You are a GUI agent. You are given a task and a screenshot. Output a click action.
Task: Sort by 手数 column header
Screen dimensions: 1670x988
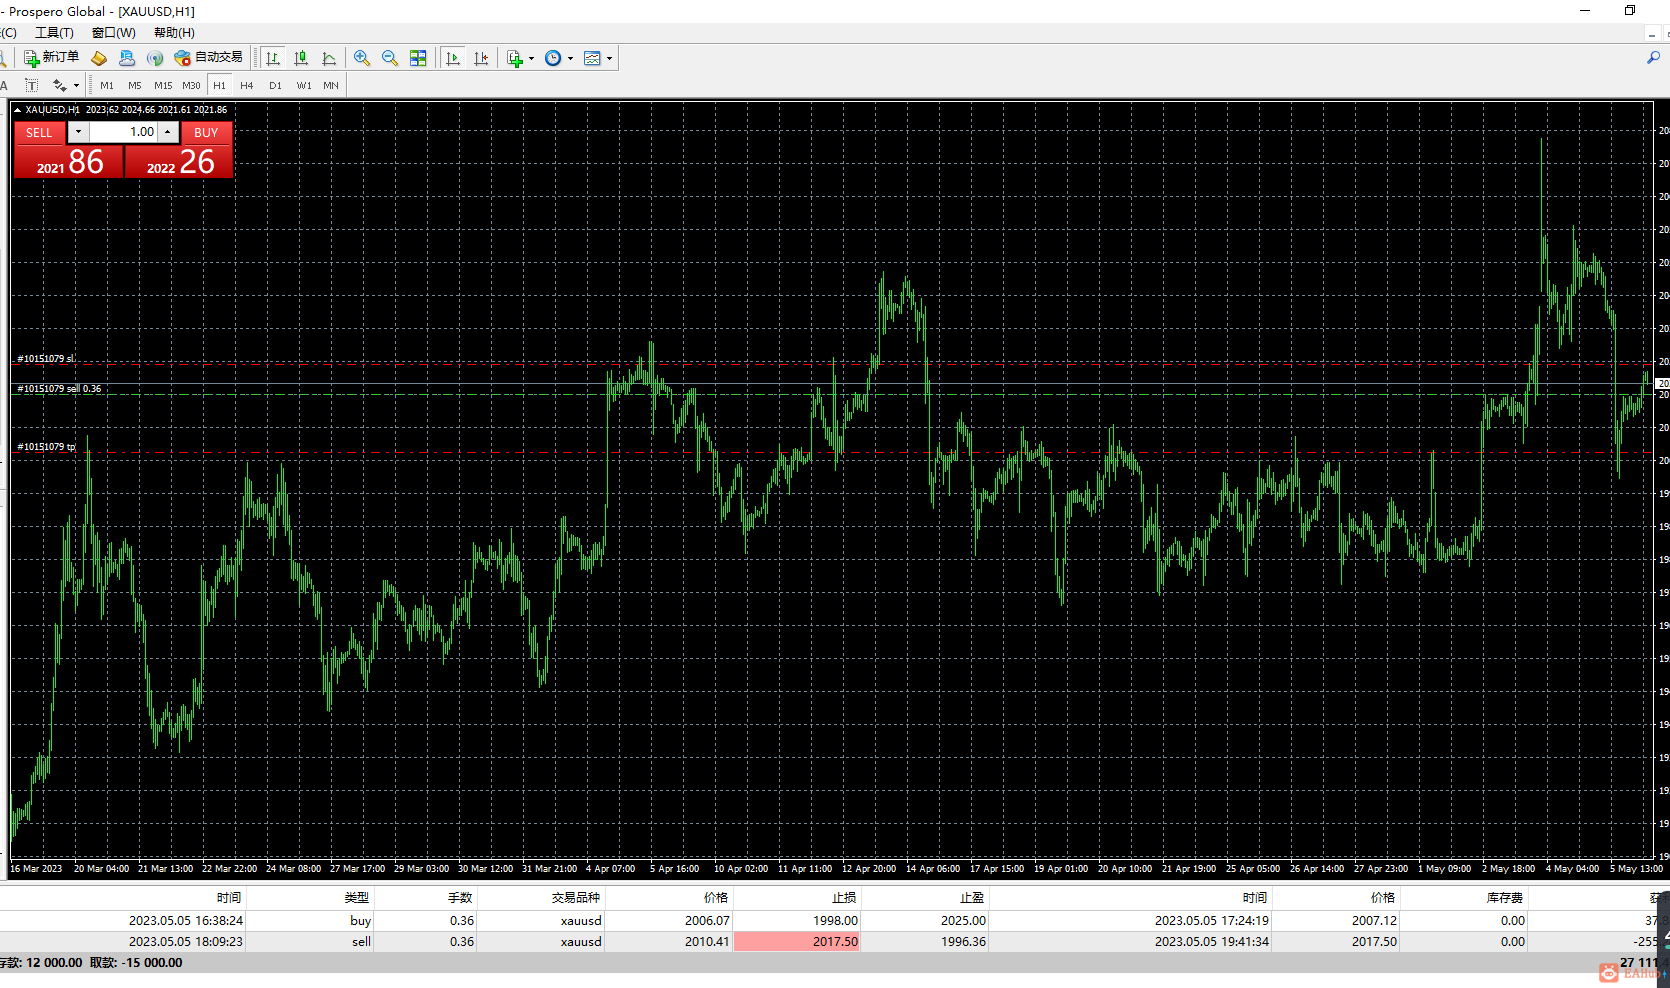[460, 898]
